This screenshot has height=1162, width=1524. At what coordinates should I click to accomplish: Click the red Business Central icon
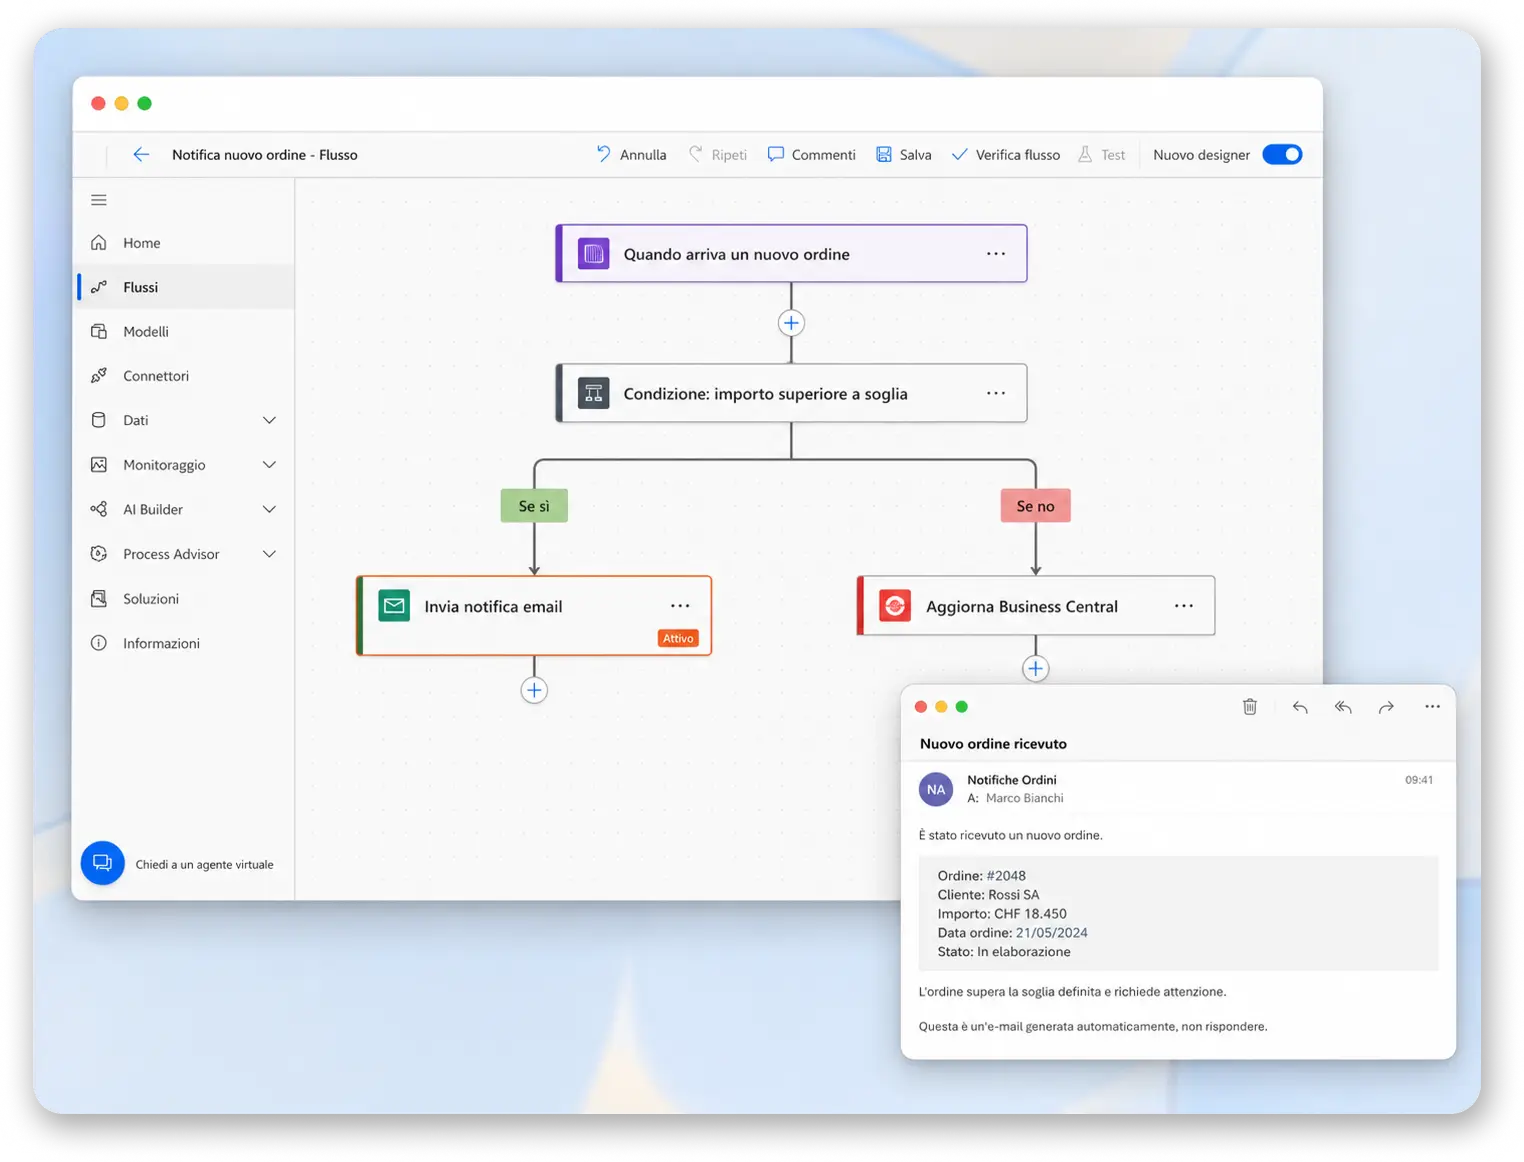(895, 606)
